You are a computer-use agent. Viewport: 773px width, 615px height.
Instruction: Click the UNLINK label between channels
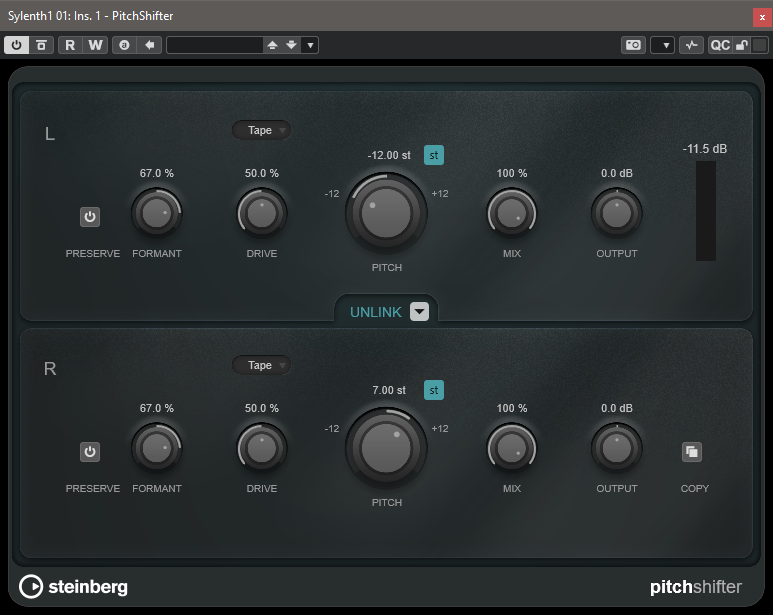point(375,312)
